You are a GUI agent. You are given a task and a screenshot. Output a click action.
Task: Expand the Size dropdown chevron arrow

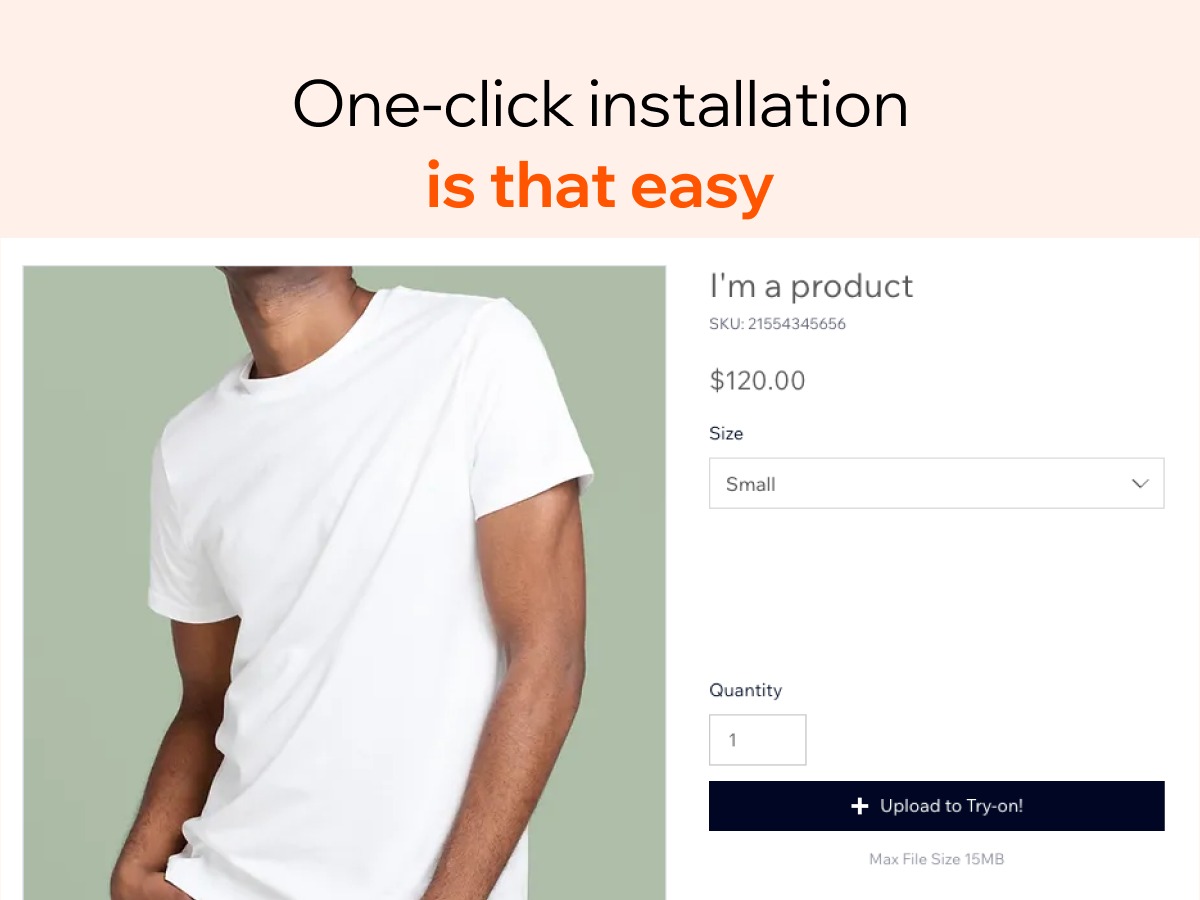(1140, 484)
